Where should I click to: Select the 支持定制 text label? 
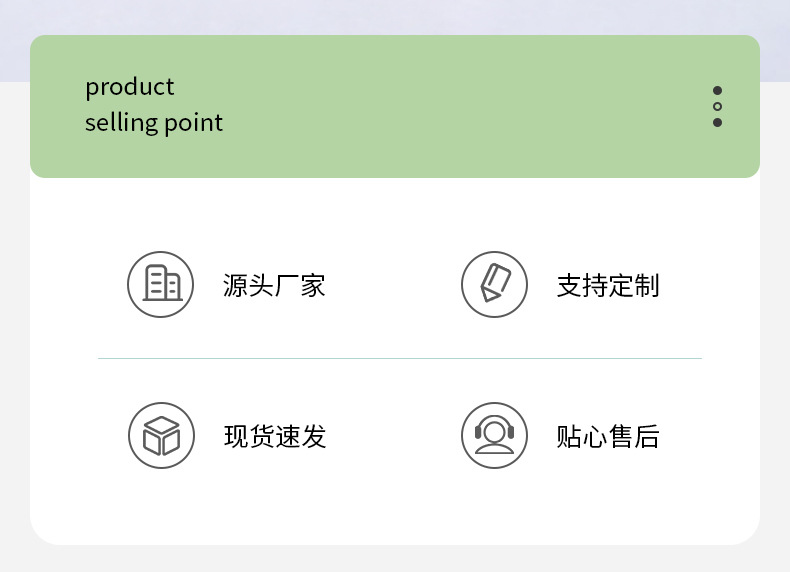pyautogui.click(x=608, y=286)
